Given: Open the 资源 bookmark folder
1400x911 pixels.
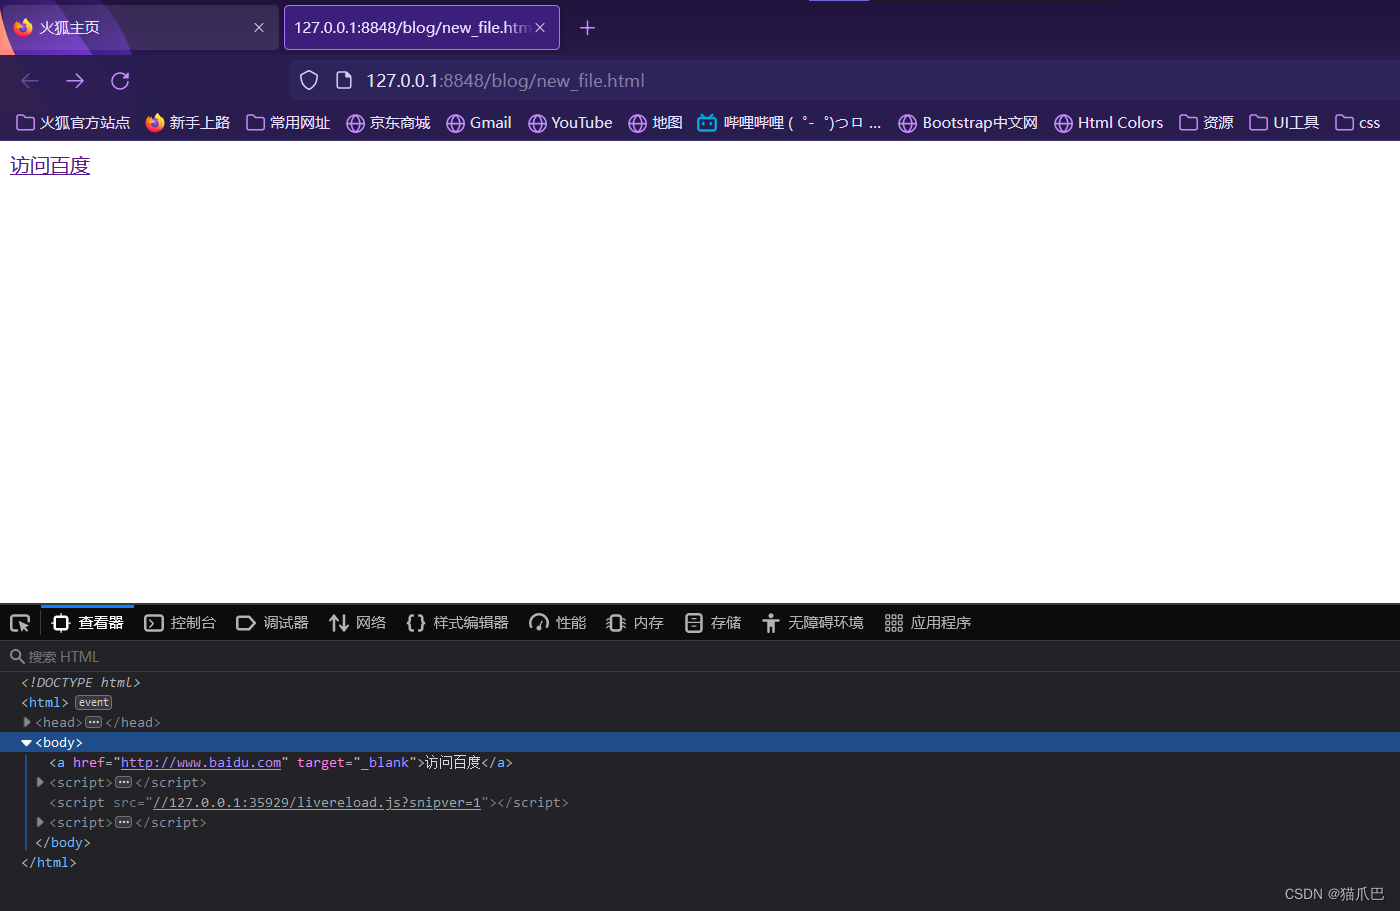Looking at the screenshot, I should tap(1206, 123).
